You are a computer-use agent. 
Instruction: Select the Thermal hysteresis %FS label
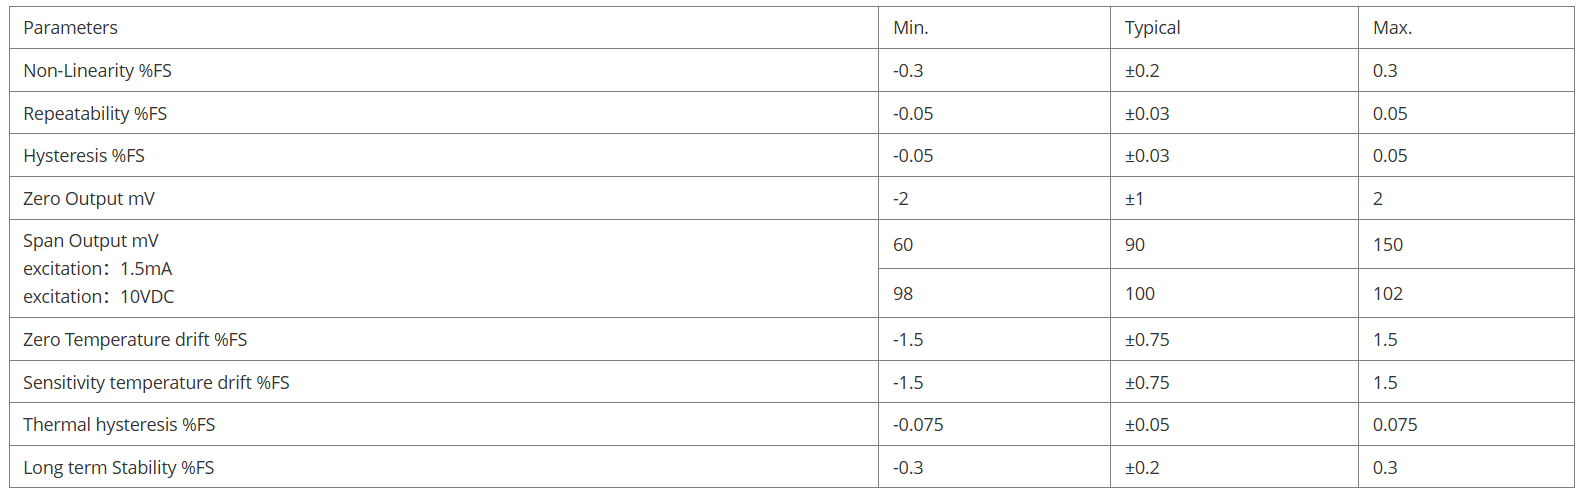click(119, 425)
